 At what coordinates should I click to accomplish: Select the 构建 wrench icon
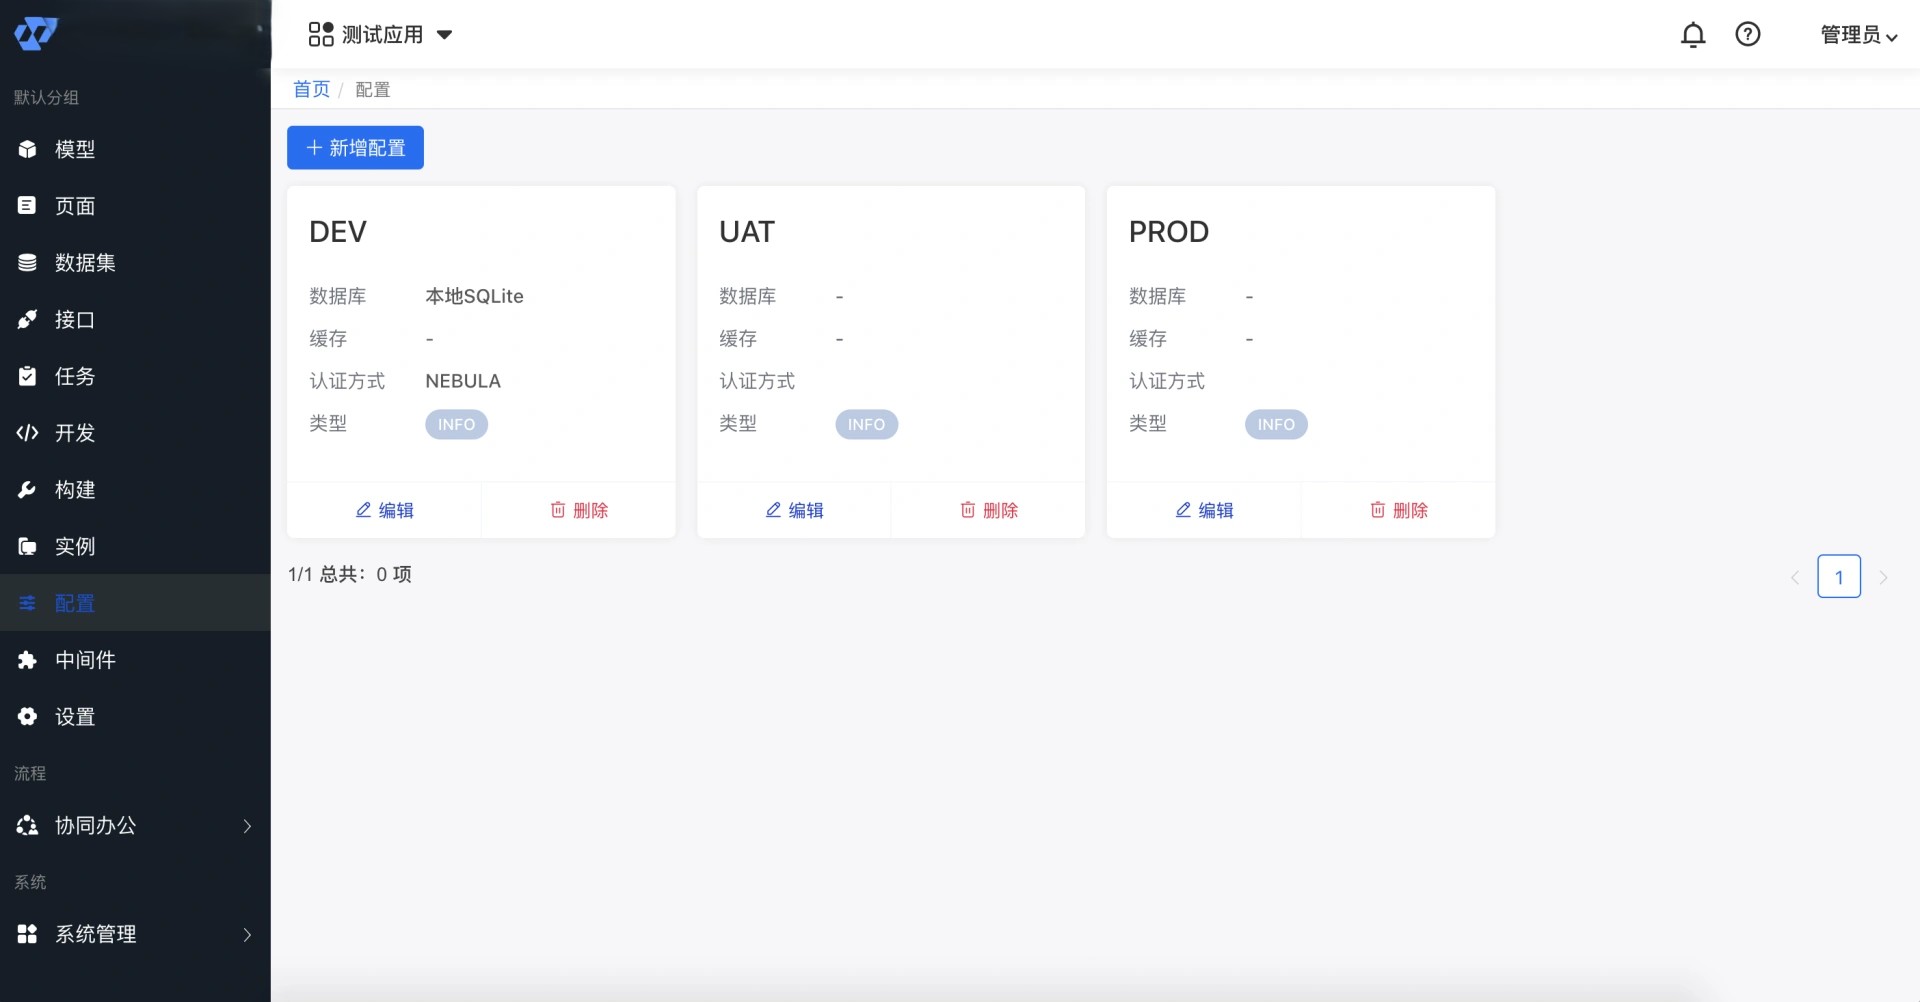pyautogui.click(x=27, y=490)
